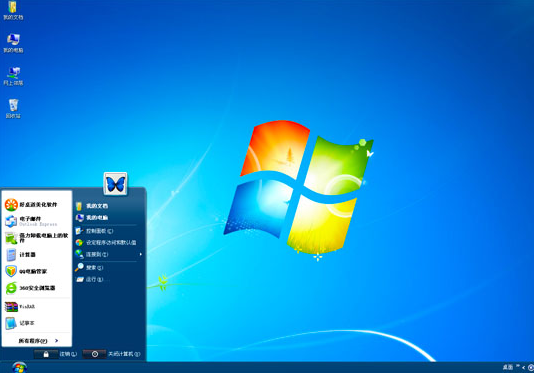Click the 注销 log off button

pyautogui.click(x=56, y=354)
